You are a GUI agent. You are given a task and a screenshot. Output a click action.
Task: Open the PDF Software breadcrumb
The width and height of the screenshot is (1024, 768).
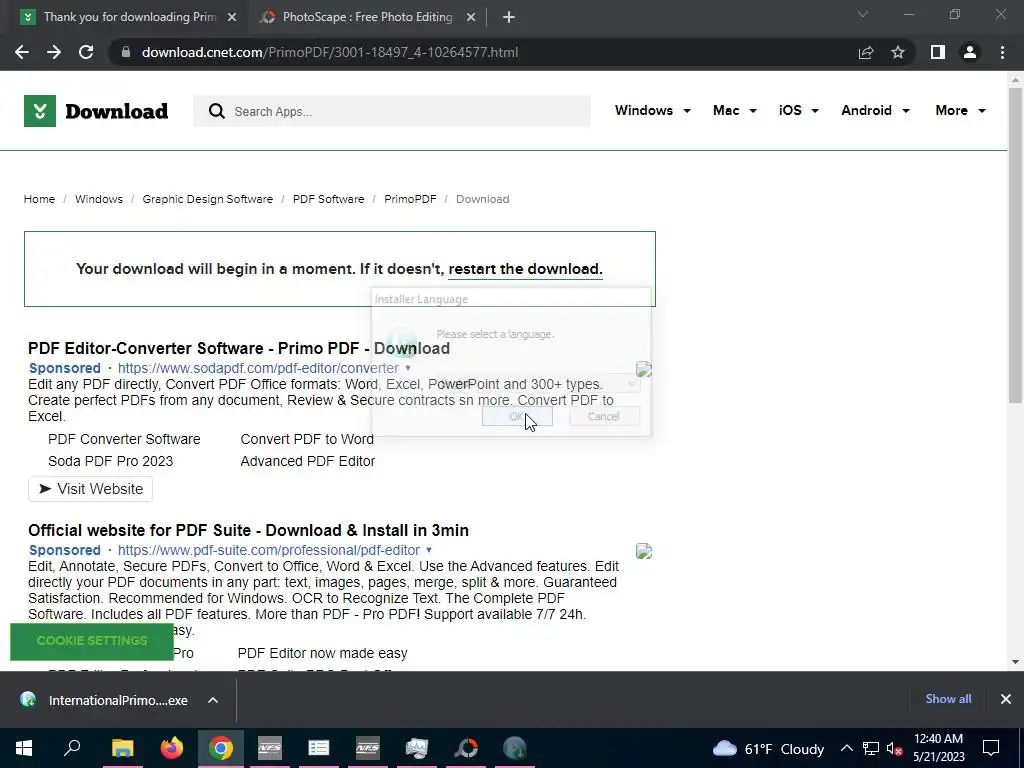click(x=328, y=199)
